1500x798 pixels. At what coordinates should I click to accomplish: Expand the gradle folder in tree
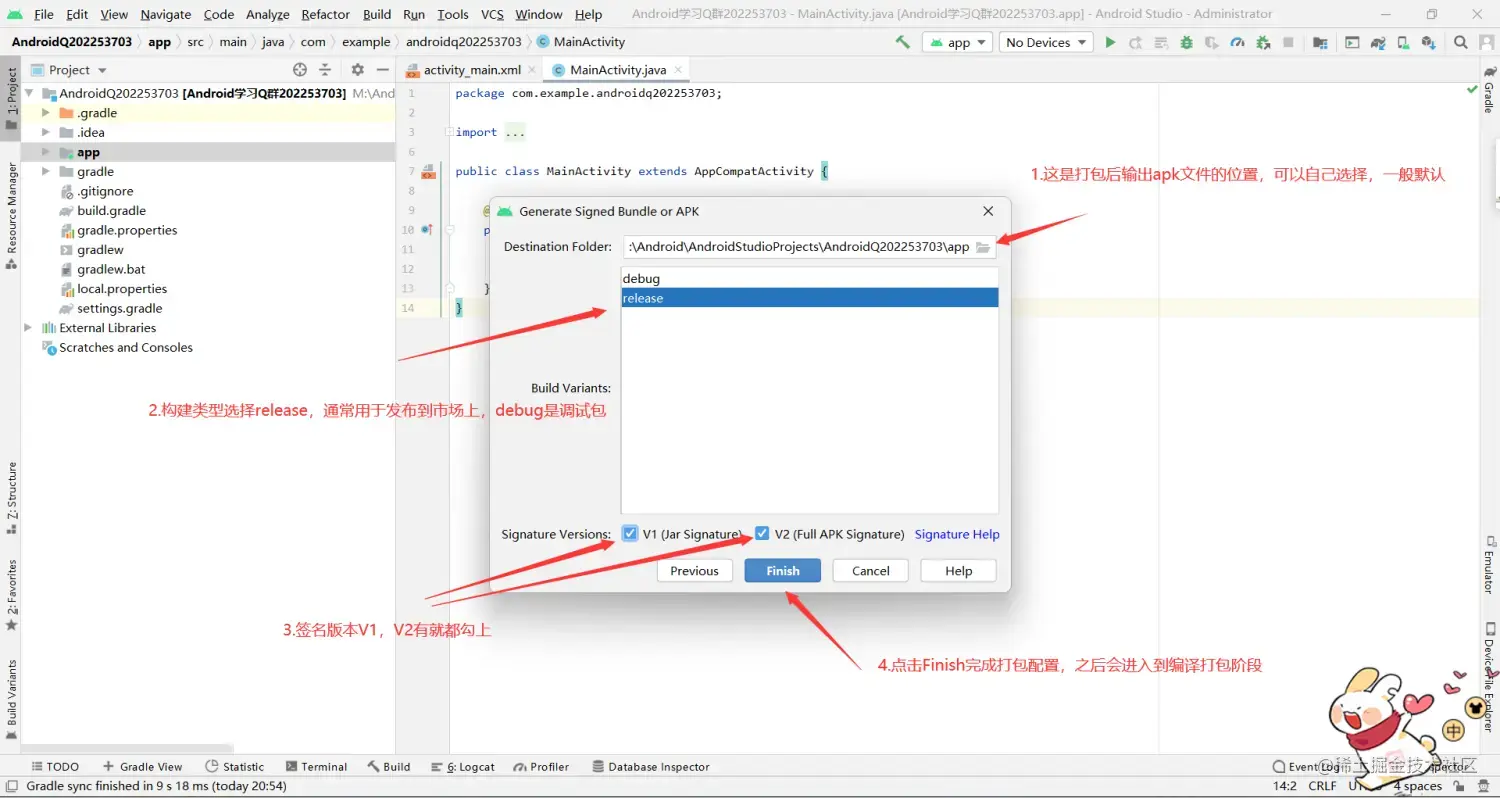pyautogui.click(x=45, y=171)
